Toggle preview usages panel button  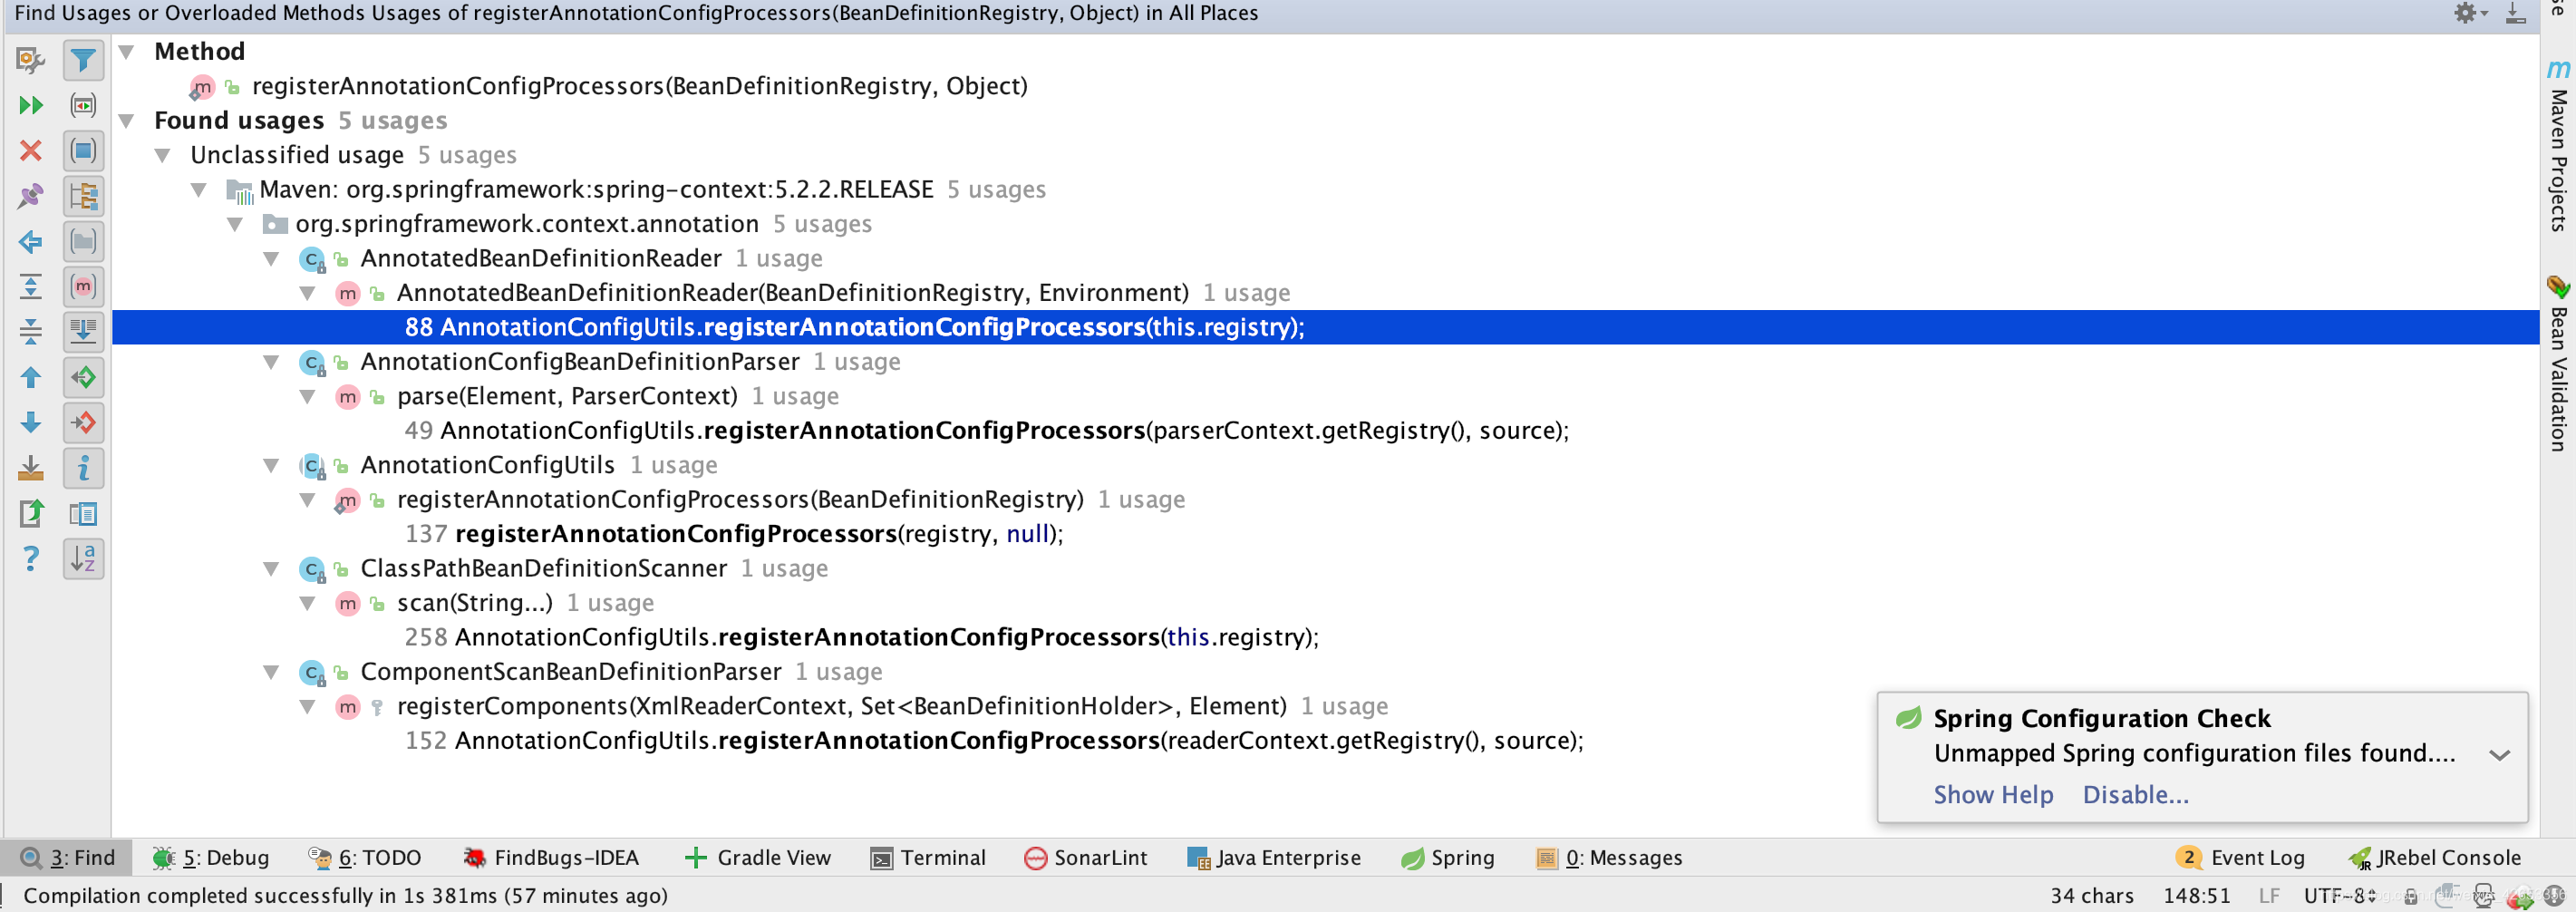point(83,513)
